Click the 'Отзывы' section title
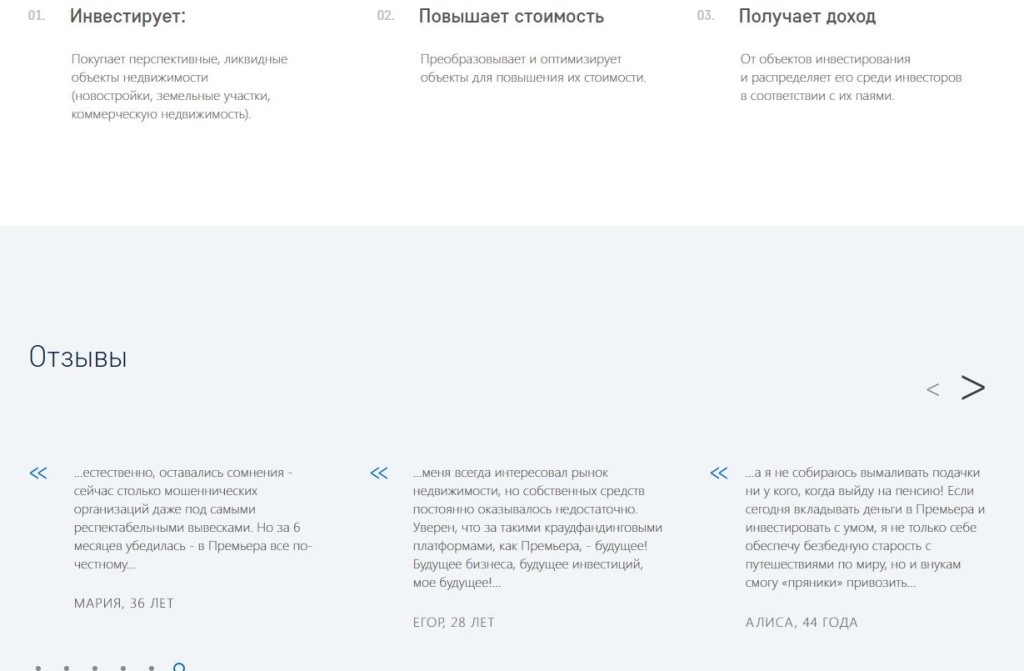 [78, 357]
